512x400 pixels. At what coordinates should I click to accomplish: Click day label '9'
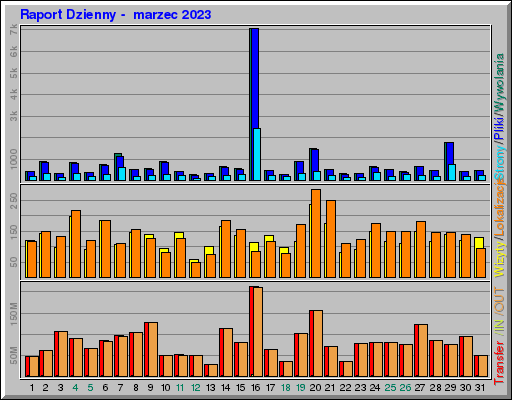click(151, 388)
